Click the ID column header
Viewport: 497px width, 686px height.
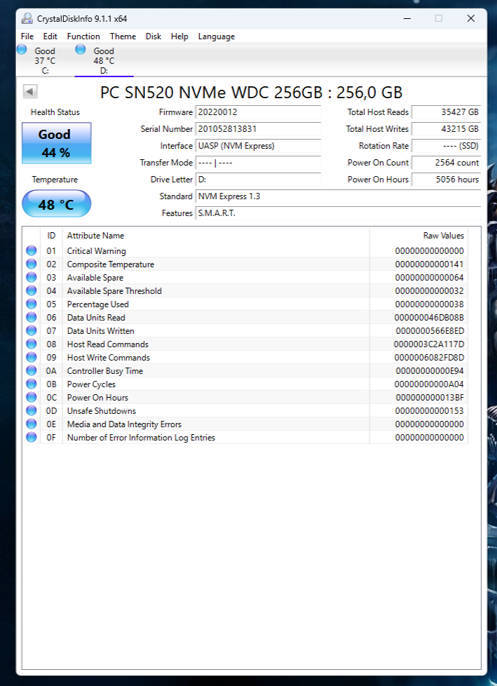coord(51,235)
